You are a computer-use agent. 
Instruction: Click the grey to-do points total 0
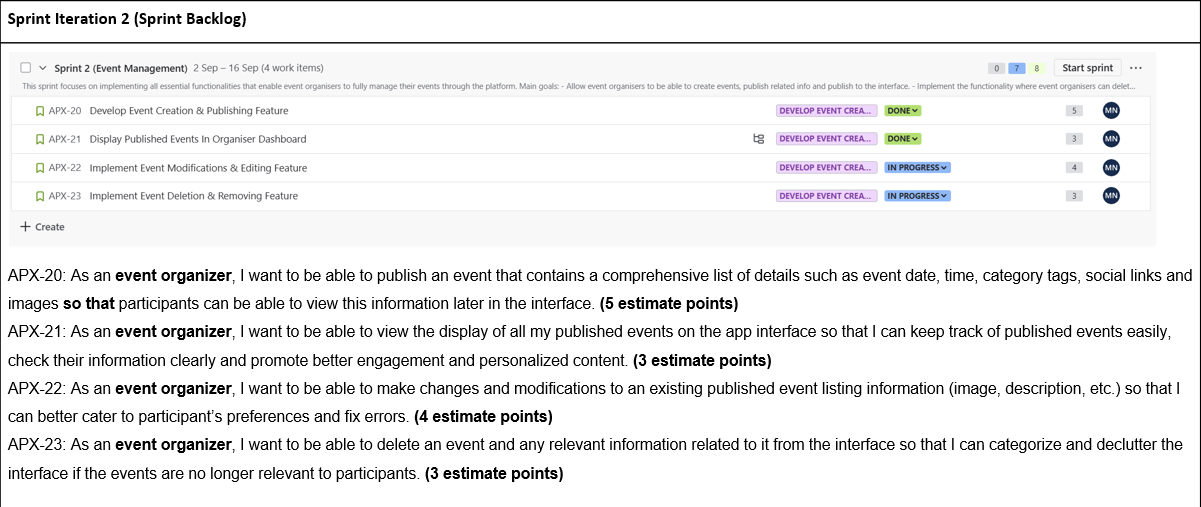[997, 68]
